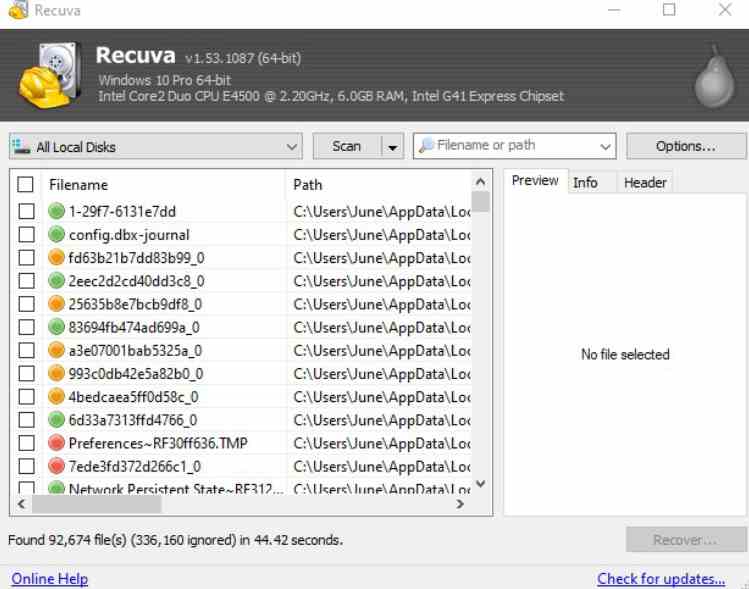Viewport: 749px width, 589px height.
Task: Click green status dot for 83694fb474ad699a_0
Action: point(56,327)
